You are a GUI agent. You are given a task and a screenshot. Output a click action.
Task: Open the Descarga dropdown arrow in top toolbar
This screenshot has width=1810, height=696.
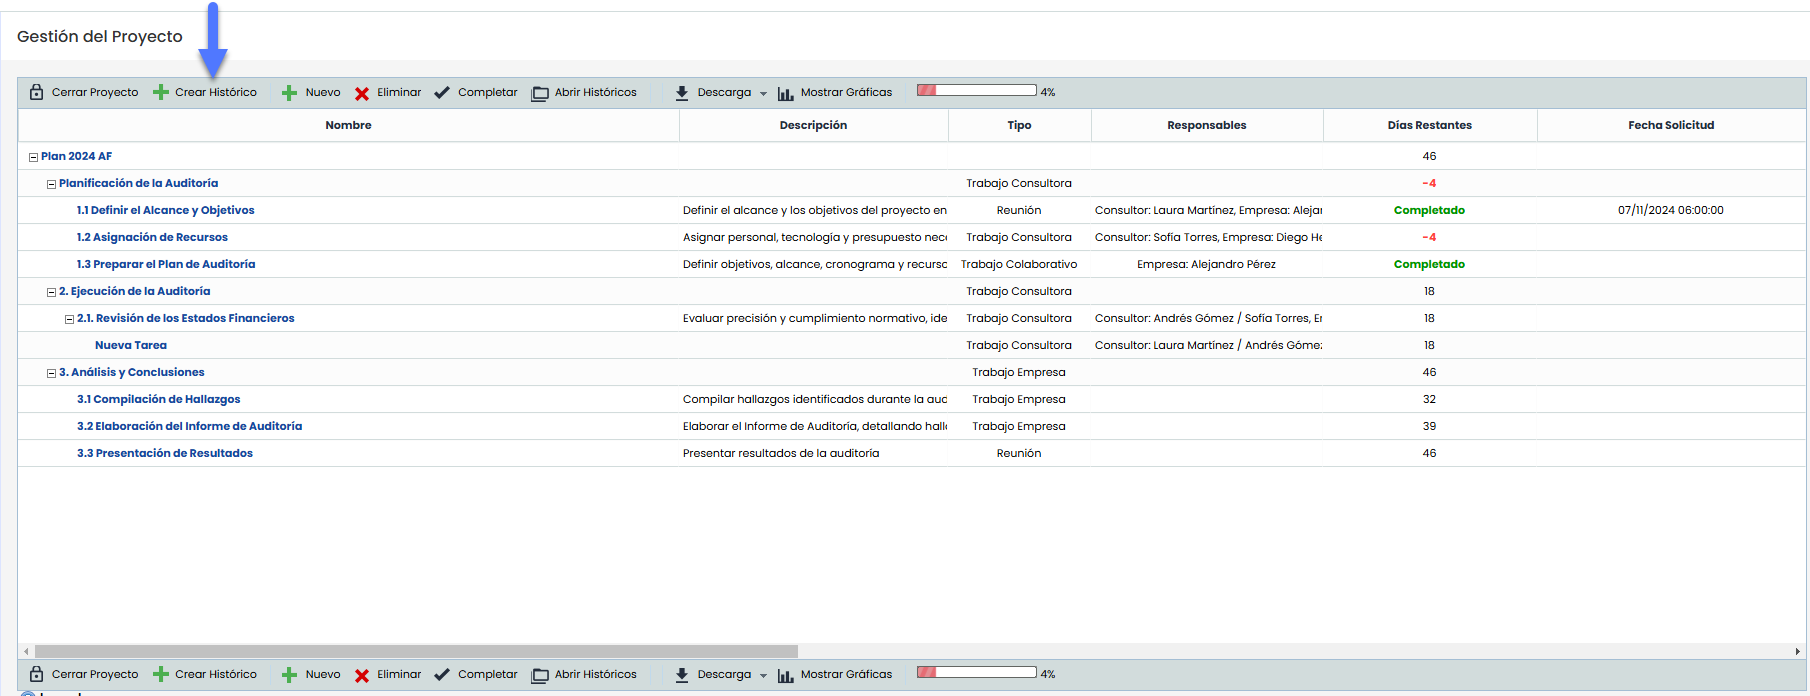(763, 93)
